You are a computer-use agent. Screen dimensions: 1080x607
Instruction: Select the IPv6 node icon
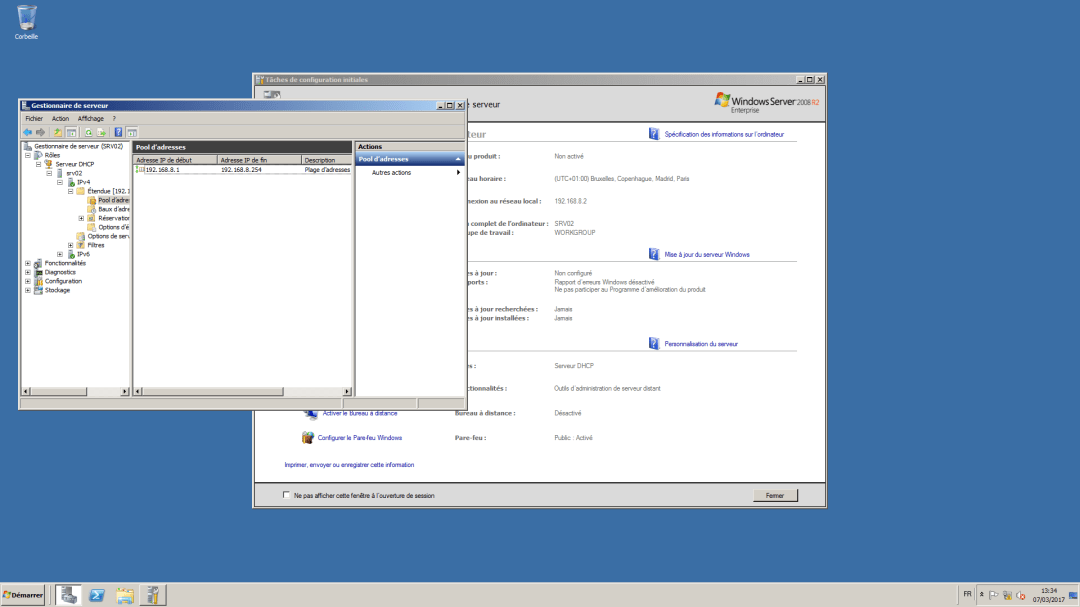coord(71,253)
